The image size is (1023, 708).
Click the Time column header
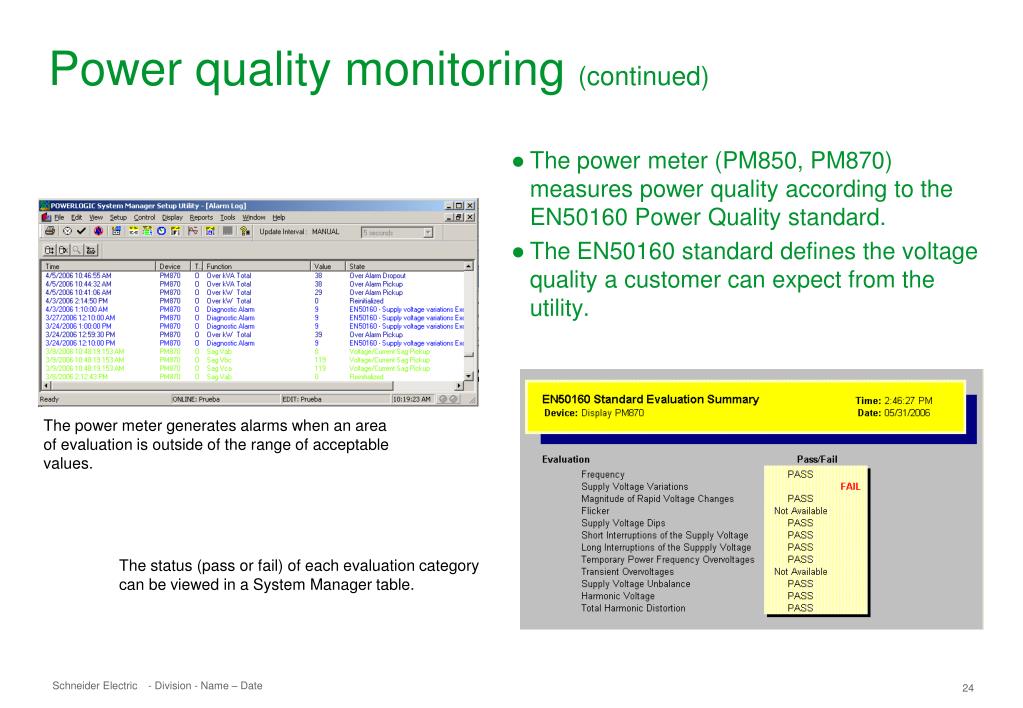click(x=100, y=266)
